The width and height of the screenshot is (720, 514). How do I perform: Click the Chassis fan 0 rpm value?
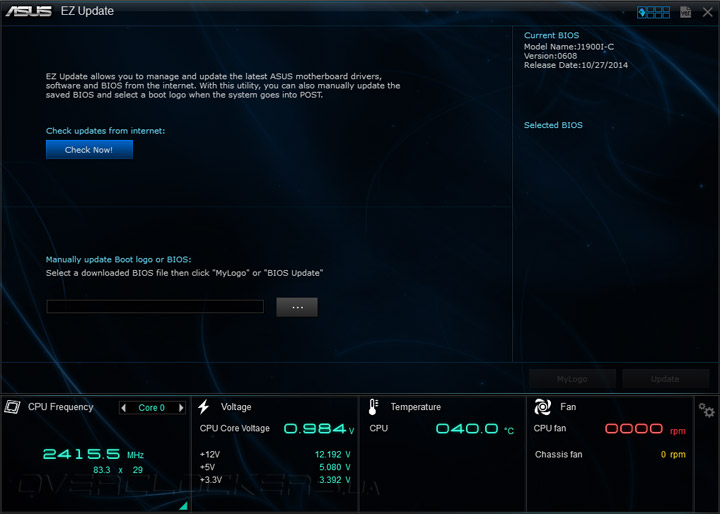coord(673,454)
